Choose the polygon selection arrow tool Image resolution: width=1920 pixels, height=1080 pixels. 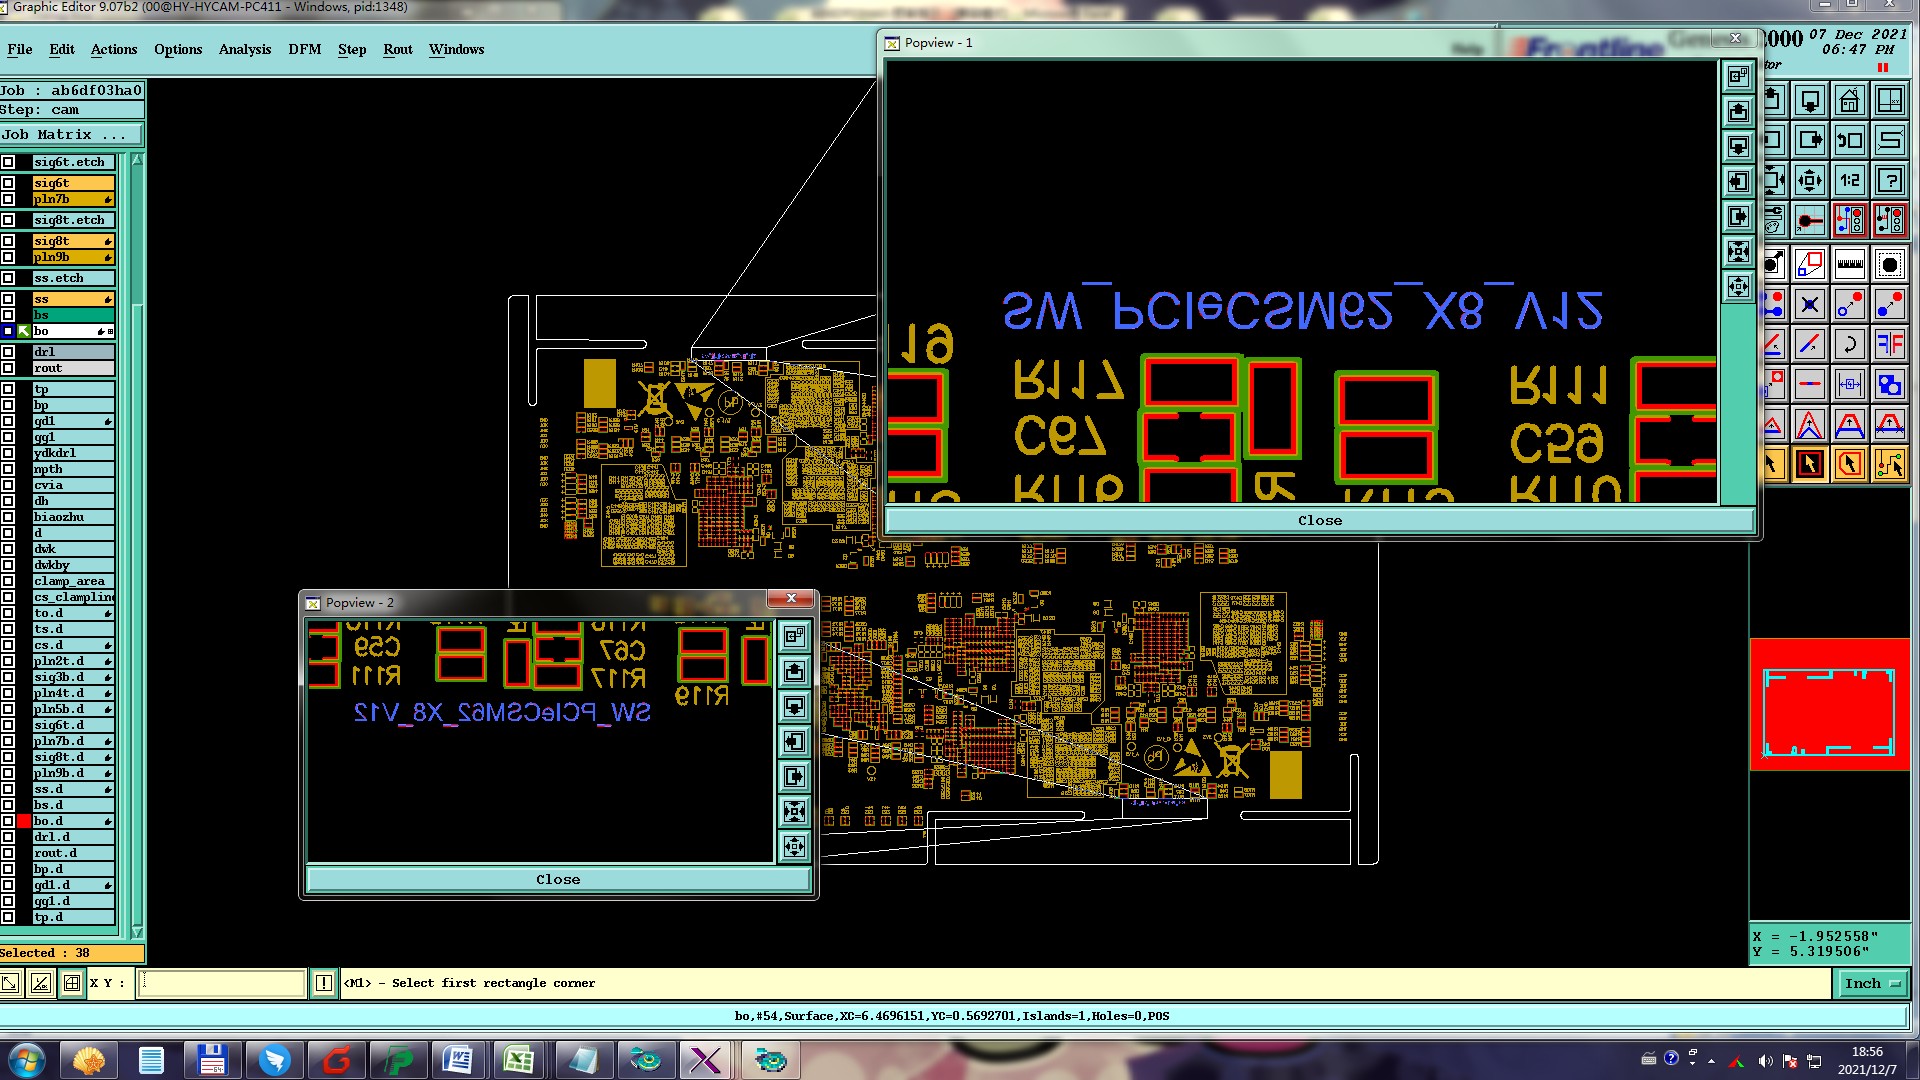[1849, 464]
